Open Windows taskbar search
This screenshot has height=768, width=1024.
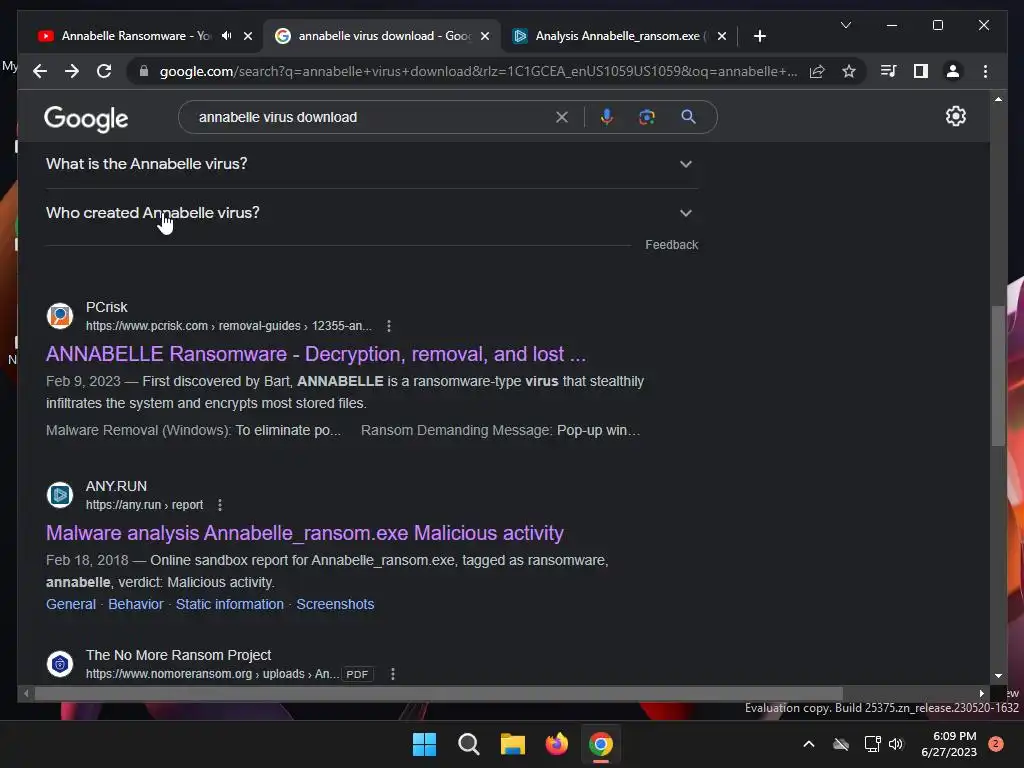tap(468, 744)
